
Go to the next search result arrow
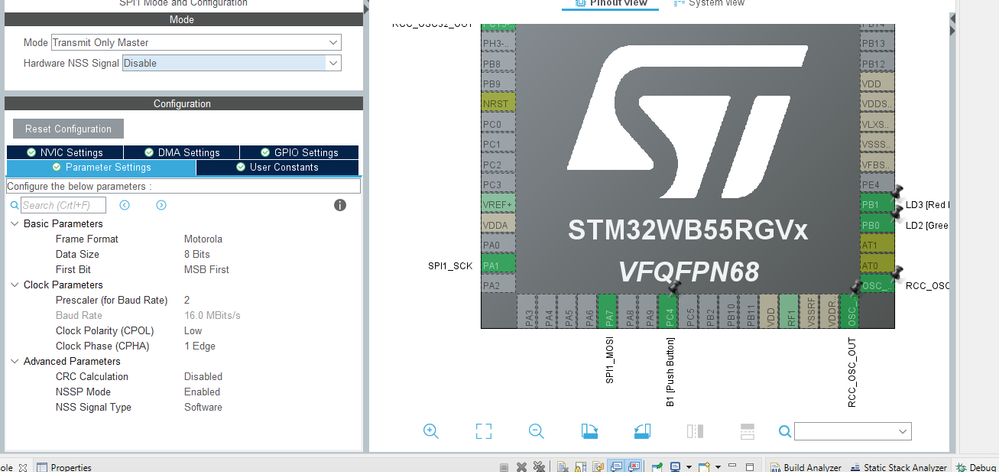coord(161,205)
